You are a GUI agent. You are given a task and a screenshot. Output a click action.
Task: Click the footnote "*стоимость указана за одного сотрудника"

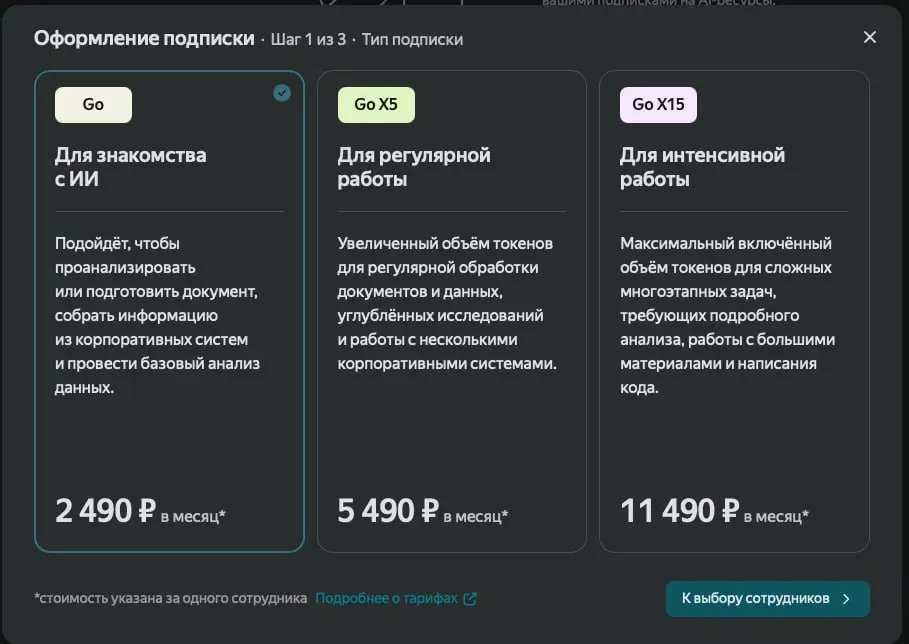tap(170, 598)
